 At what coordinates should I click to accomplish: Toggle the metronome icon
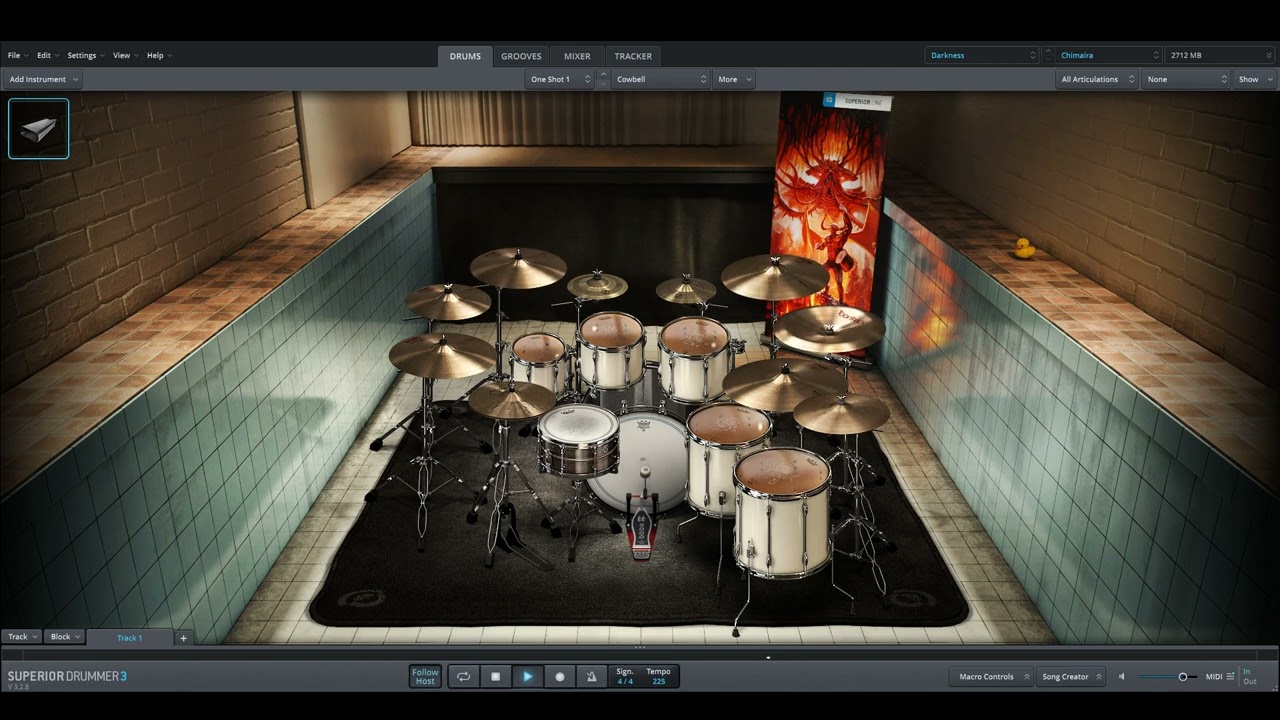pyautogui.click(x=591, y=677)
